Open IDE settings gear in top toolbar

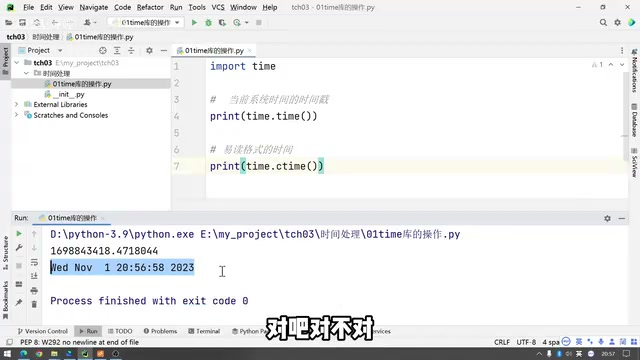(617, 22)
